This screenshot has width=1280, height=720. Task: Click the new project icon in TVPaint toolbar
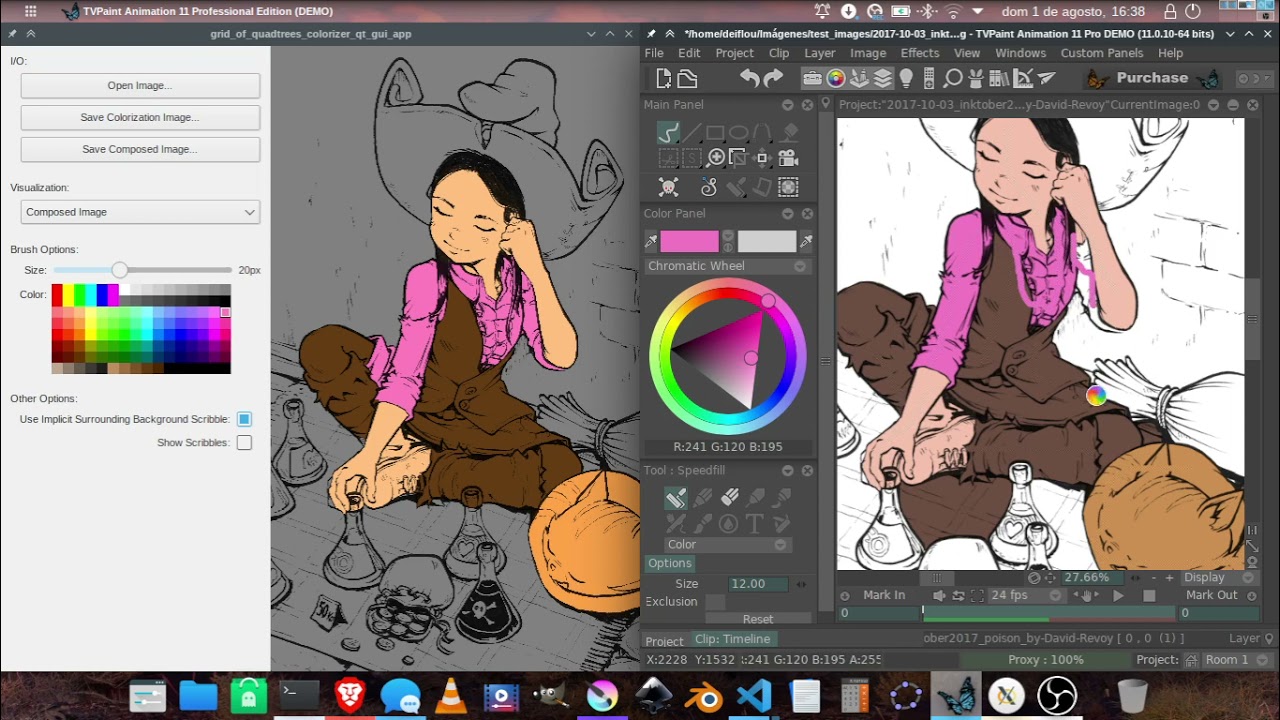pos(663,78)
